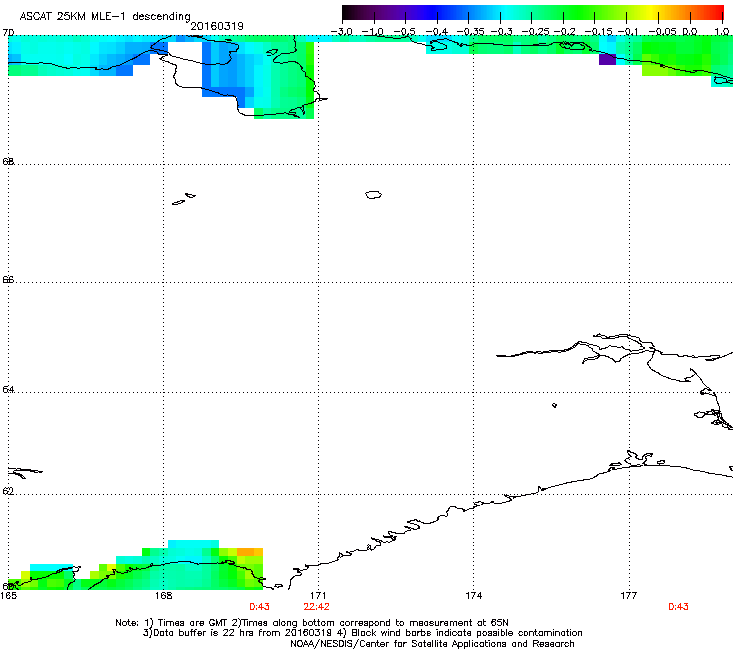Click the 'NOAA/NESDIS/Center for Satellite Applications' credit line
The width and height of the screenshot is (740, 650).
point(432,644)
